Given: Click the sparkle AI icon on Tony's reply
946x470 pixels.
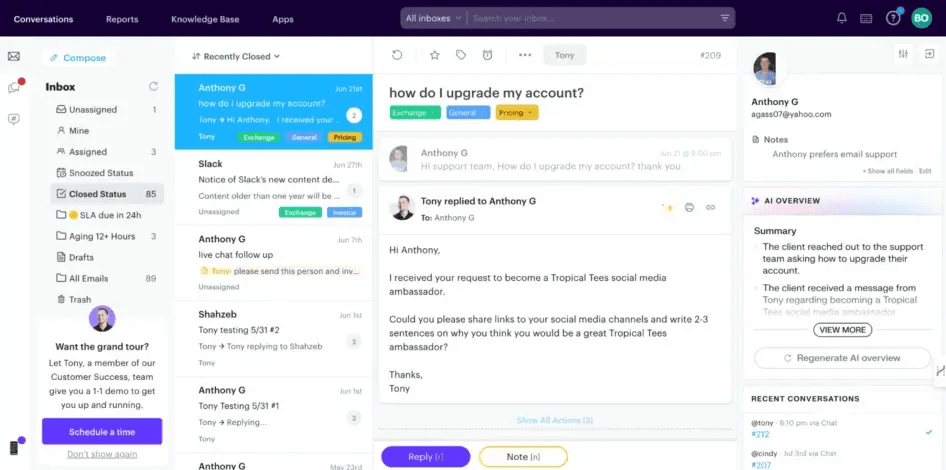Looking at the screenshot, I should [x=667, y=208].
